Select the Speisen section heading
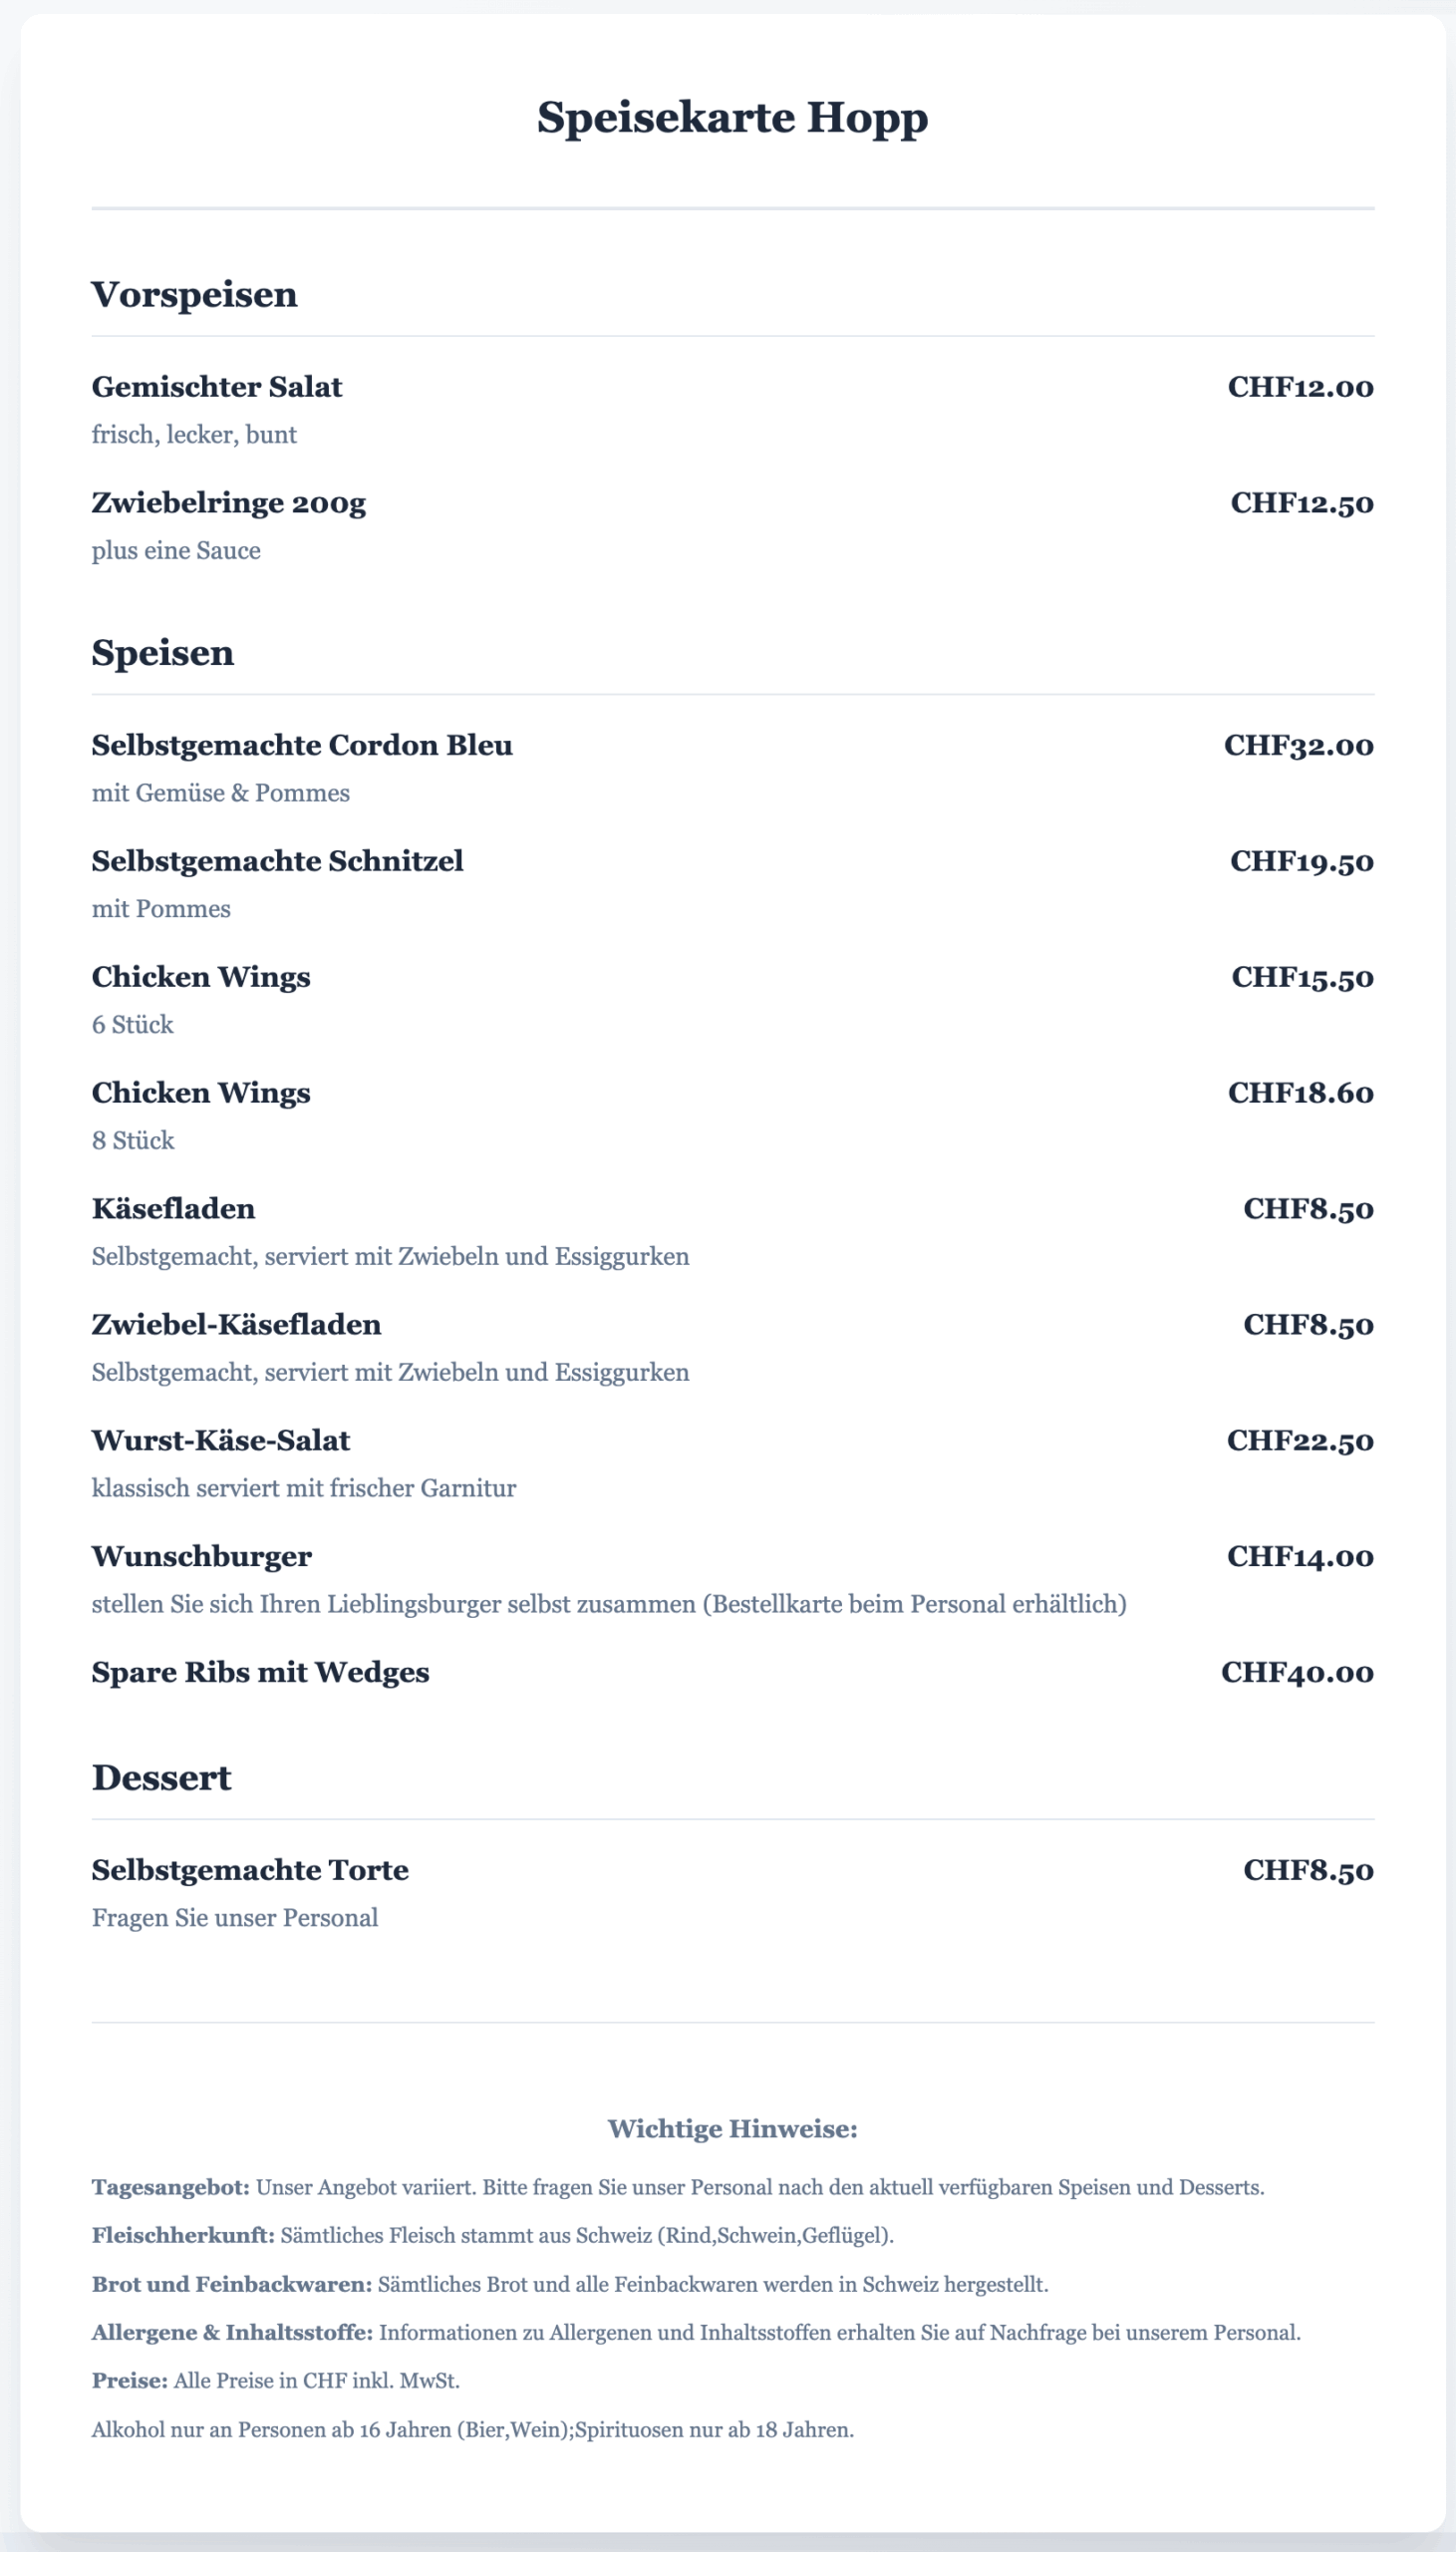This screenshot has height=2552, width=1456. (x=163, y=652)
